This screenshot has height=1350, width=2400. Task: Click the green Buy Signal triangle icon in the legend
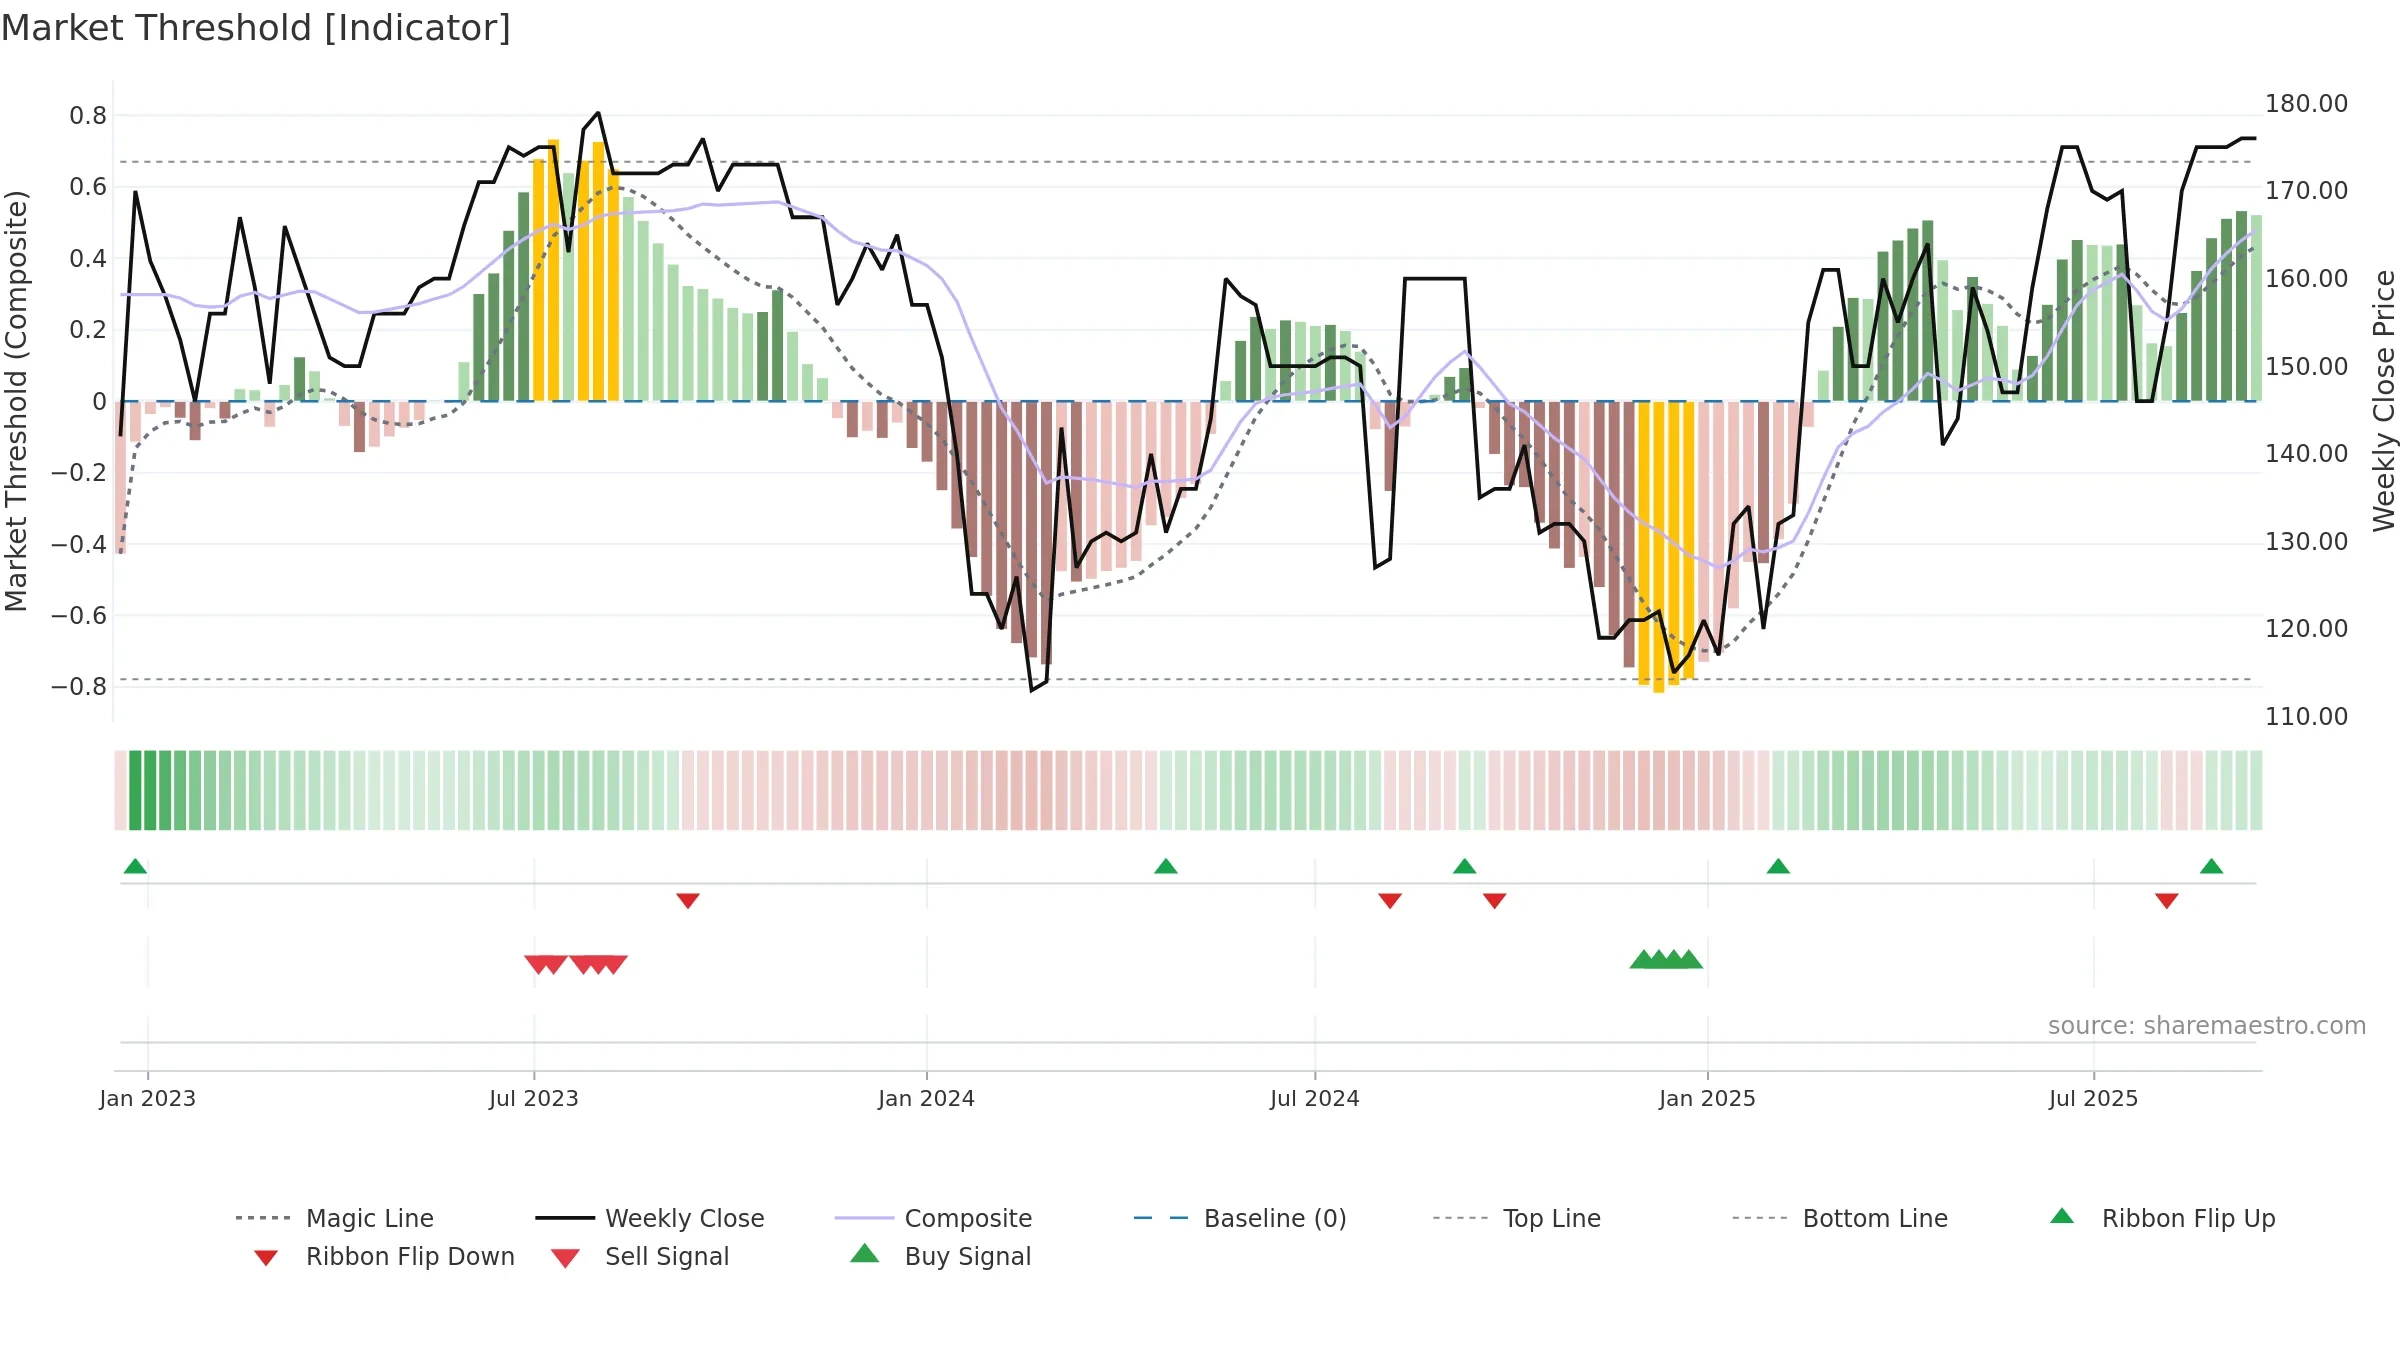(865, 1253)
